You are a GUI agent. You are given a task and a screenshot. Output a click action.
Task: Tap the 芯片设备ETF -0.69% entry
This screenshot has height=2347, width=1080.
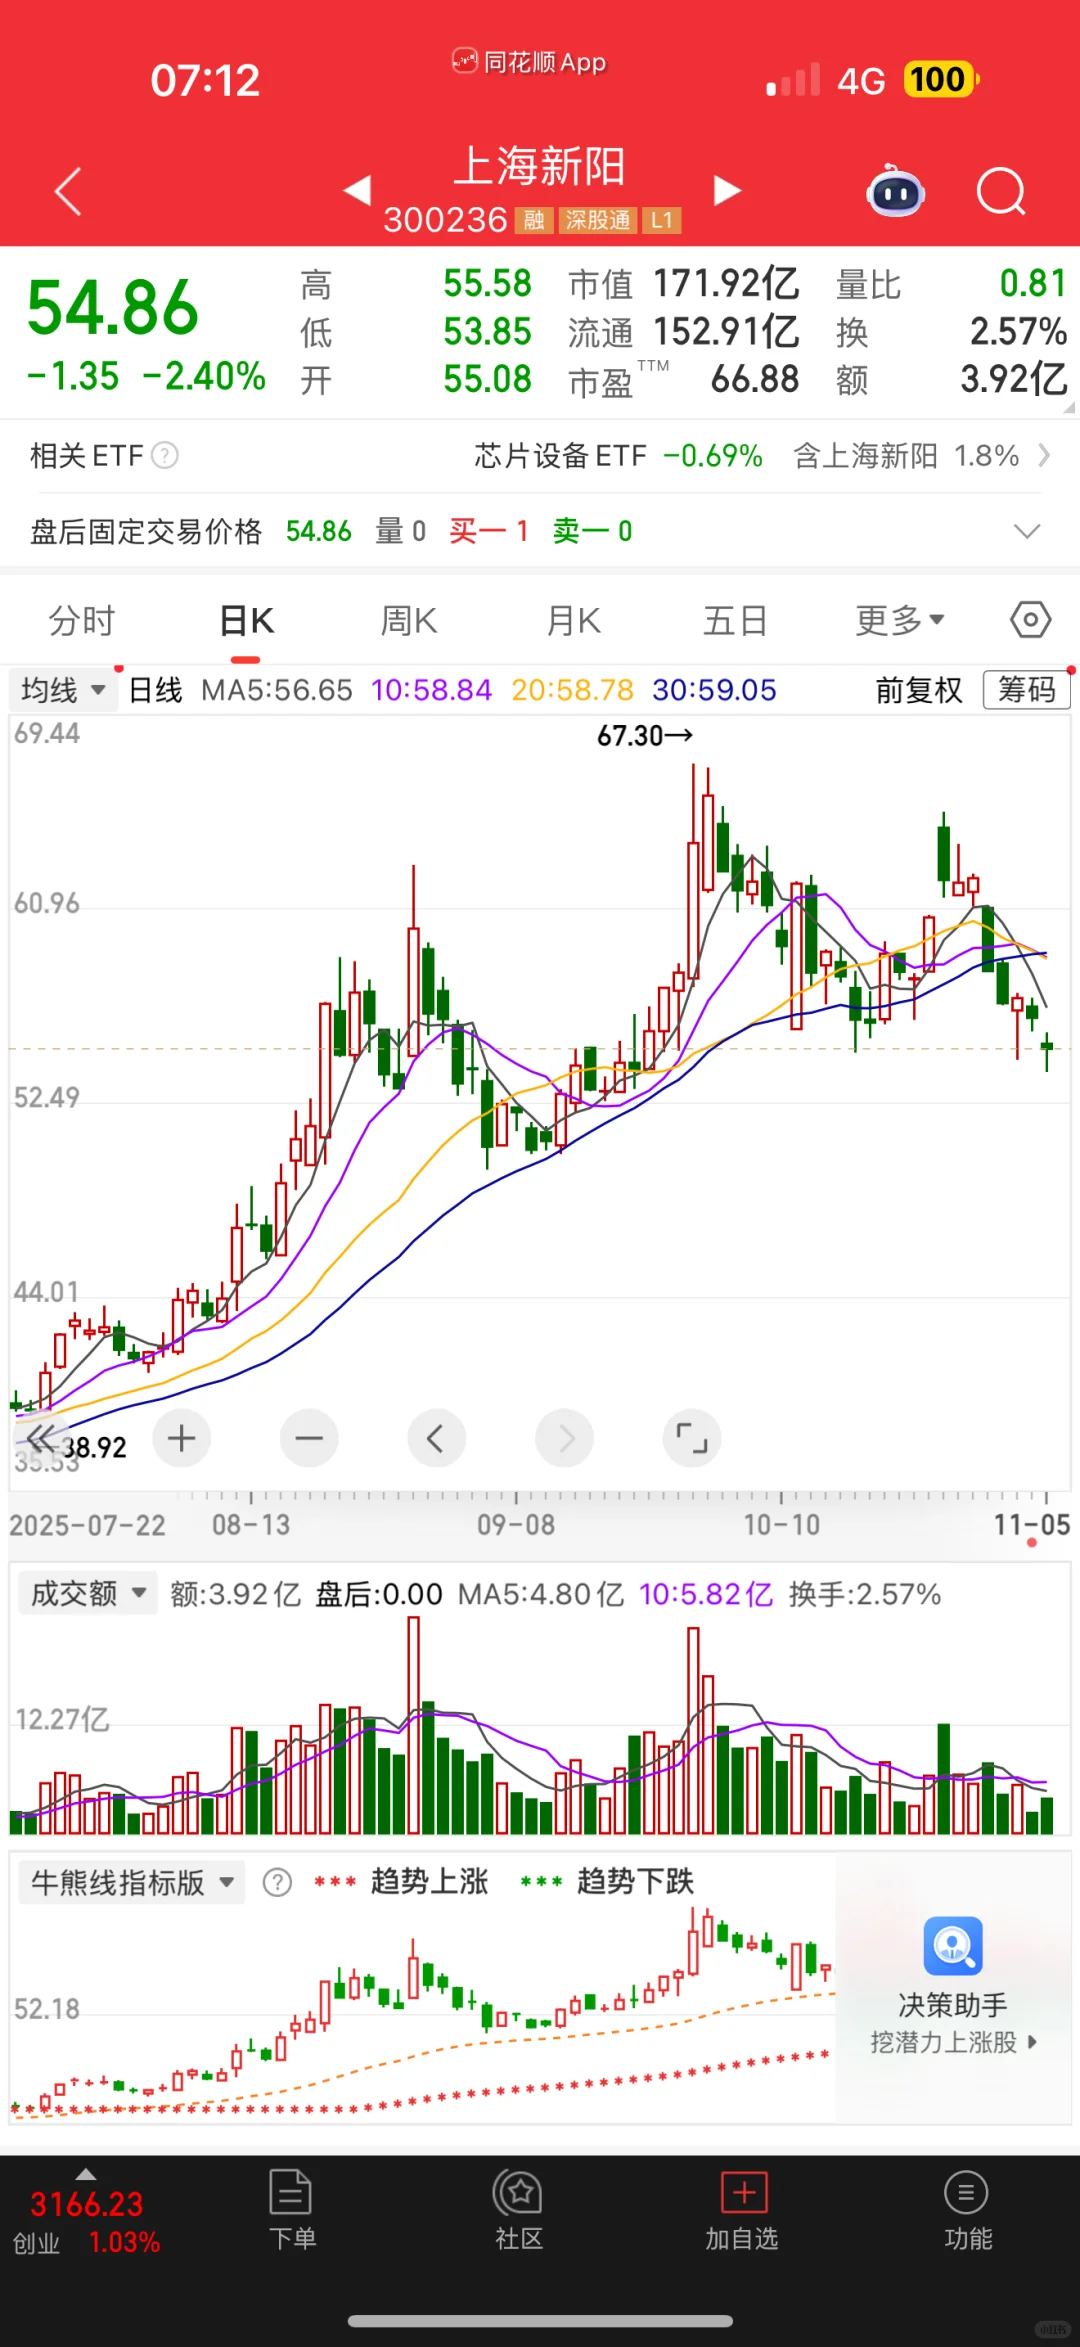click(618, 456)
